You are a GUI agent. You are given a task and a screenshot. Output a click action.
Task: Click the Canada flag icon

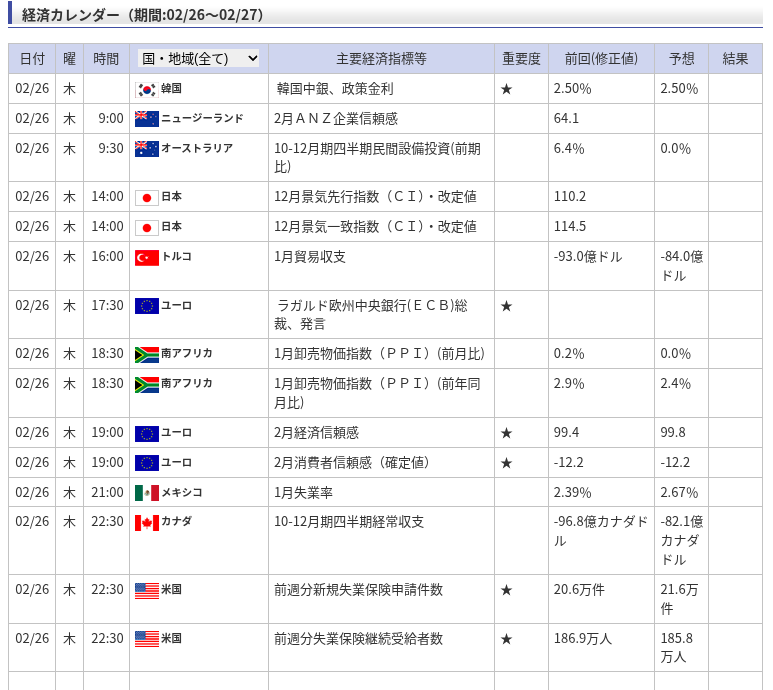pyautogui.click(x=146, y=522)
